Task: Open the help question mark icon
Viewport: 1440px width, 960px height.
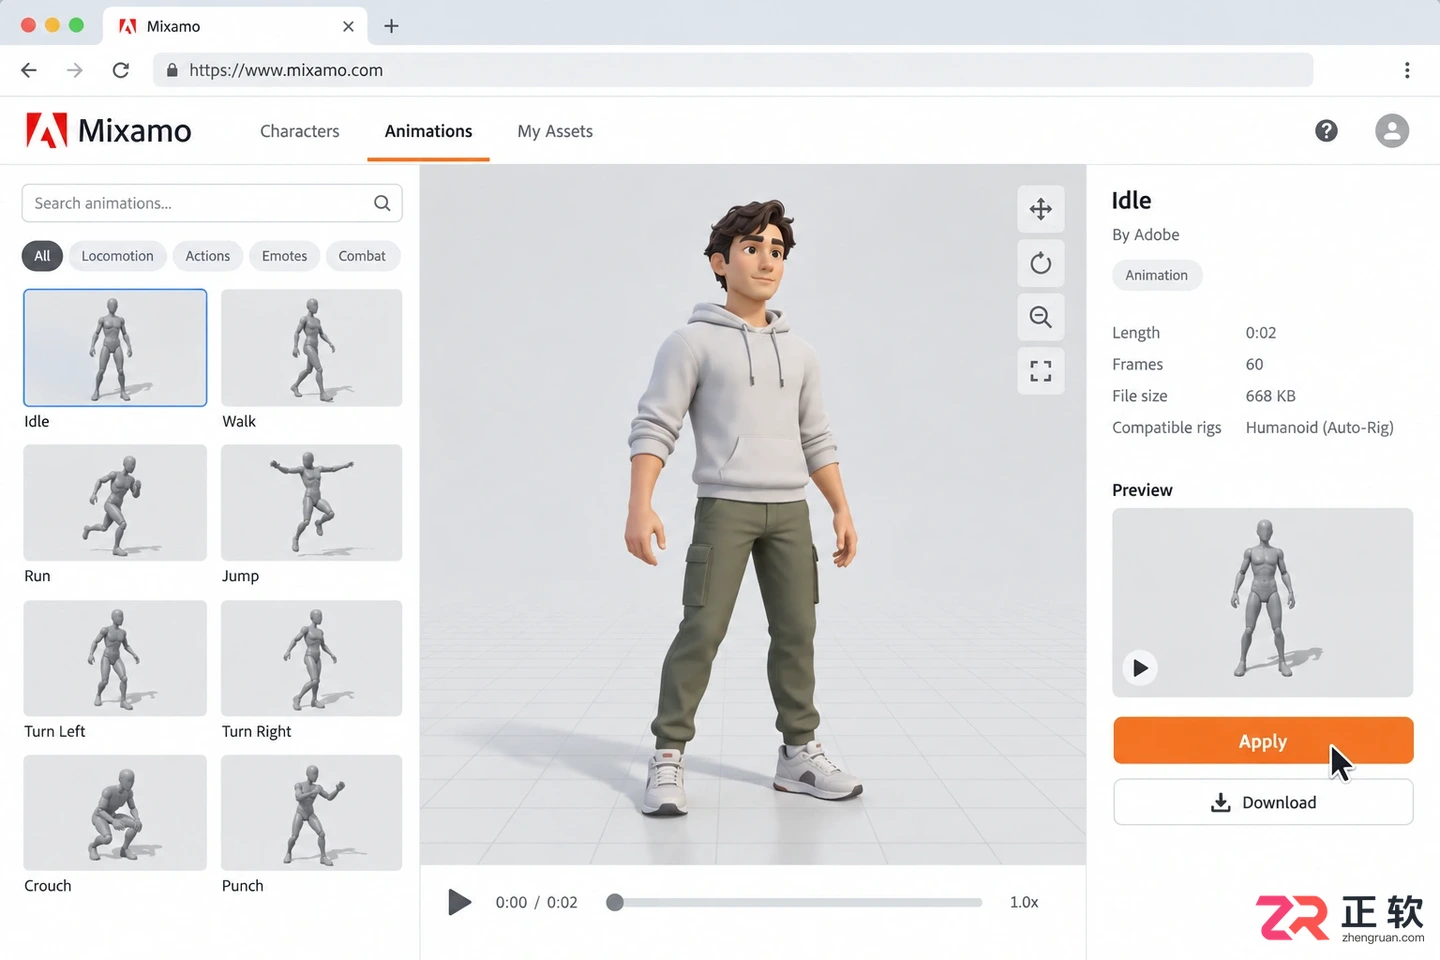Action: [1326, 131]
